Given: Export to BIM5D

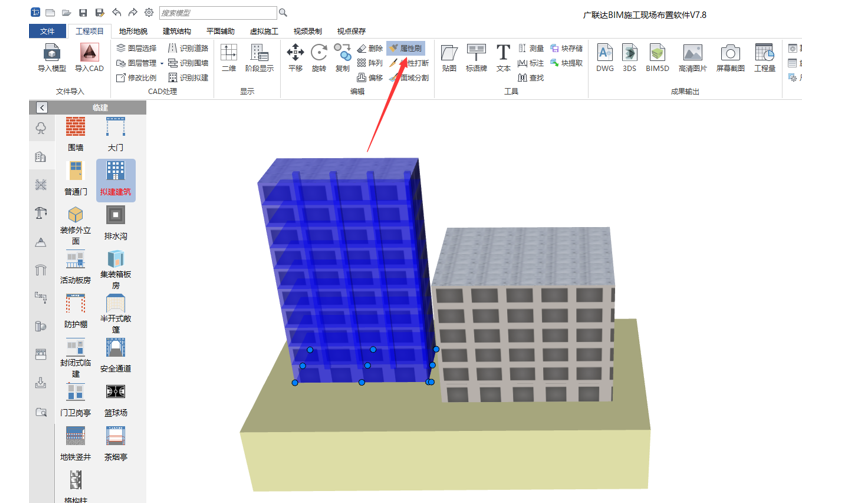Looking at the screenshot, I should click(657, 57).
